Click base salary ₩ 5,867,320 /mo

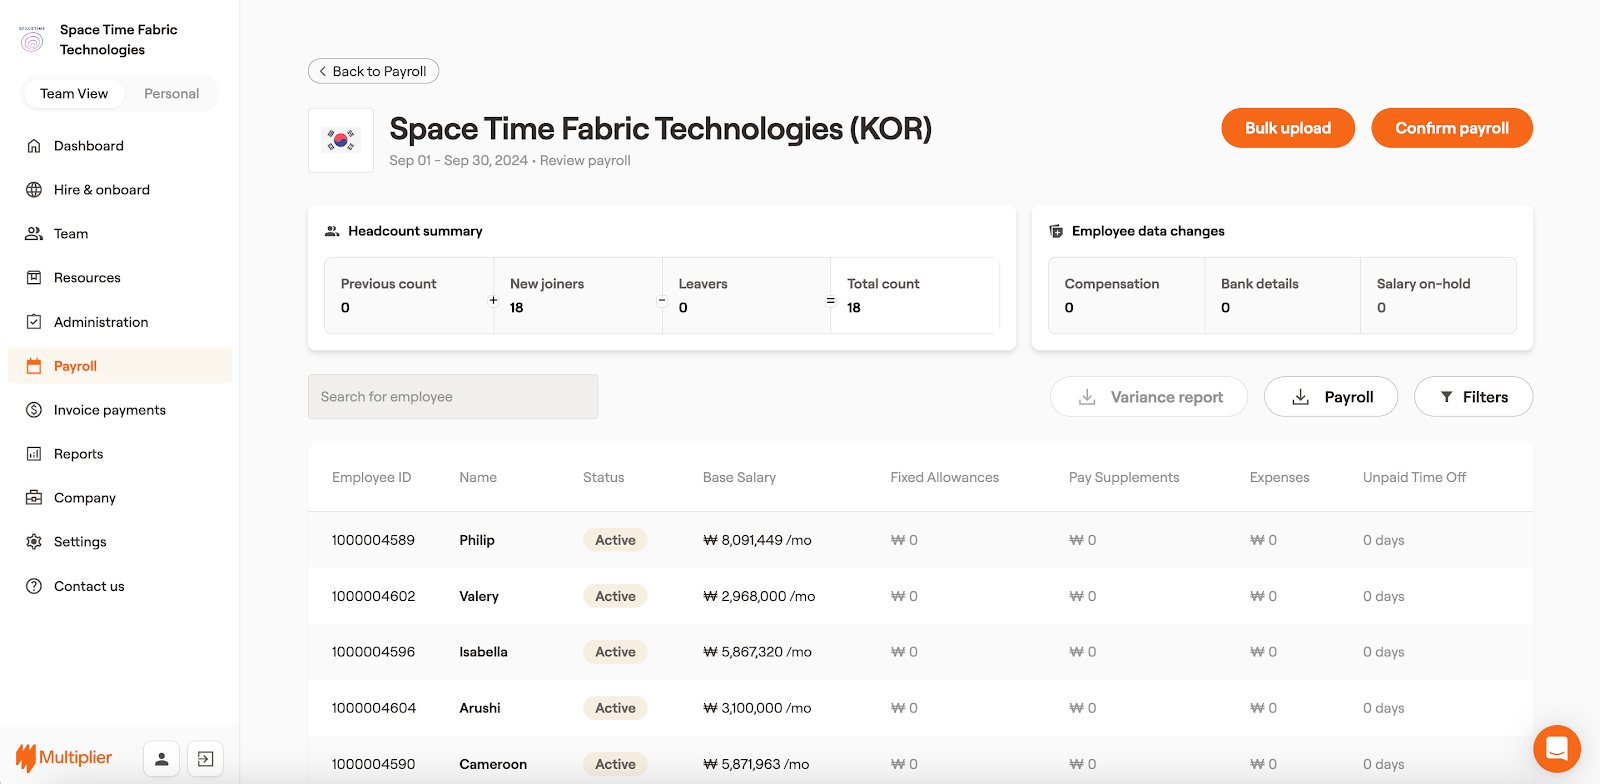coord(757,652)
